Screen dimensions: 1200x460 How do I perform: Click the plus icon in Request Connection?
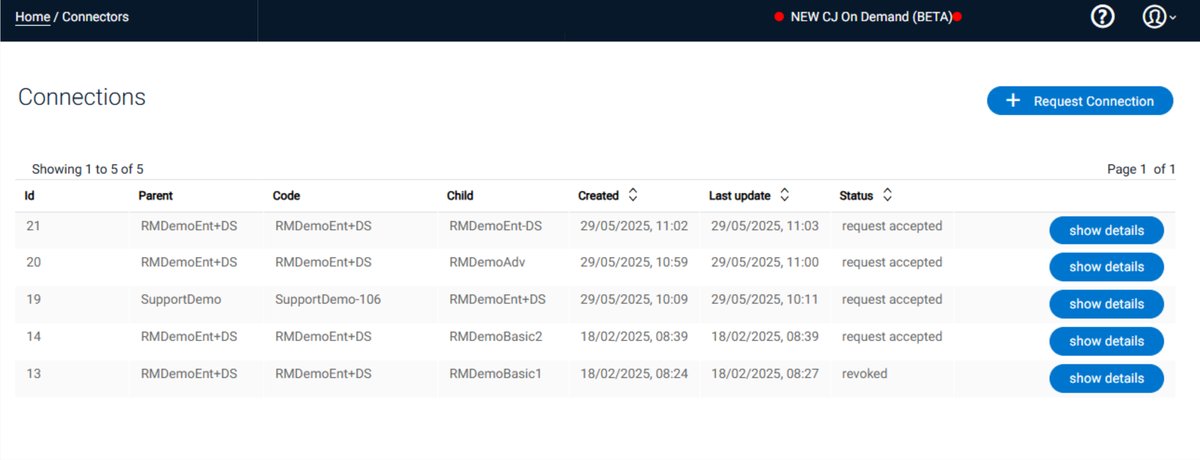[x=1013, y=100]
